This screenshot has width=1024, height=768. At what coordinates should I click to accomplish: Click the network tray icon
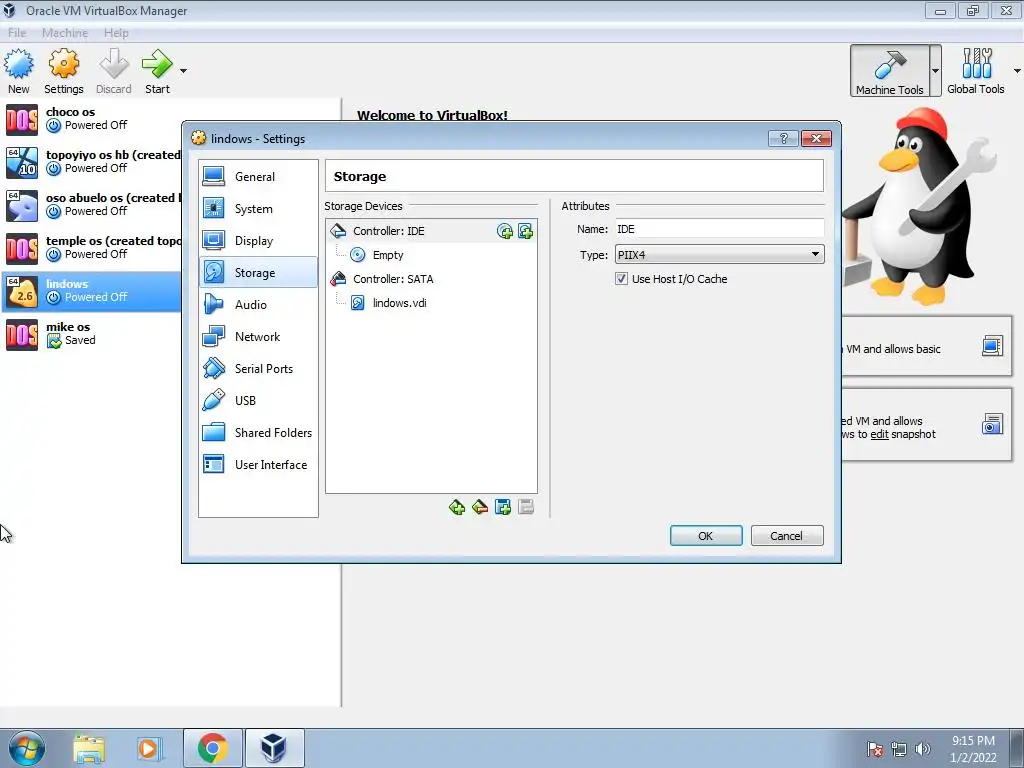click(899, 749)
